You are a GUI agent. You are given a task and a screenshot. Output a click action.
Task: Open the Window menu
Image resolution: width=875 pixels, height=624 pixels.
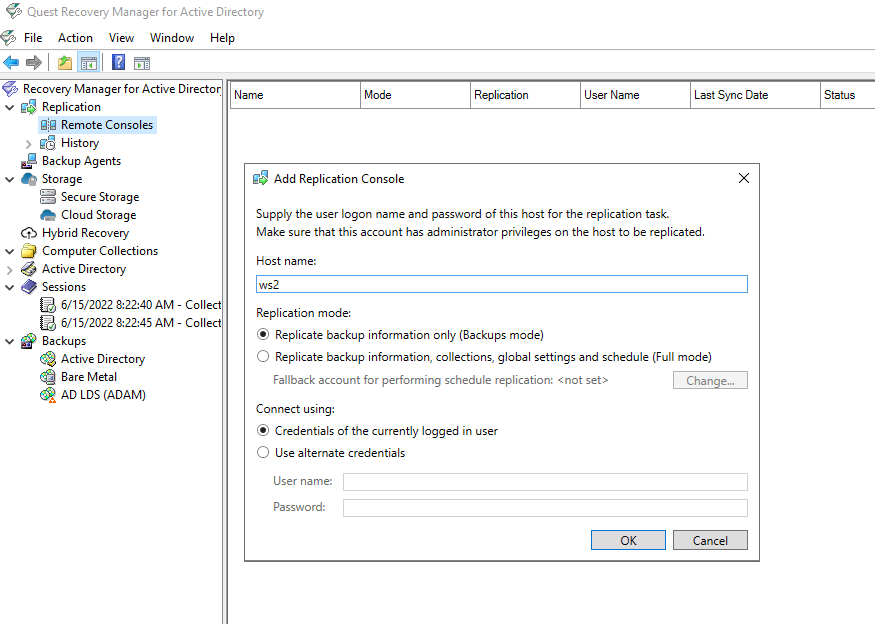[x=171, y=37]
